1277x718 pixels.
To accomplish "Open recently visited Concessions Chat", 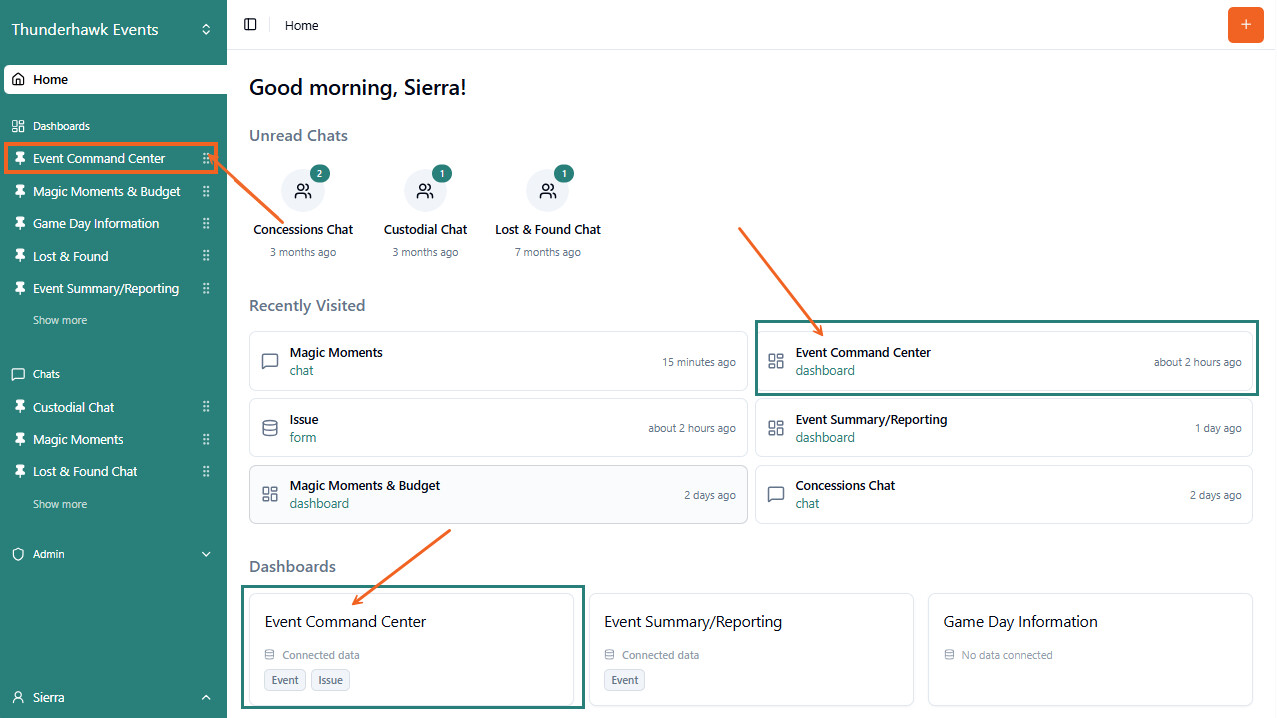I will 1004,494.
